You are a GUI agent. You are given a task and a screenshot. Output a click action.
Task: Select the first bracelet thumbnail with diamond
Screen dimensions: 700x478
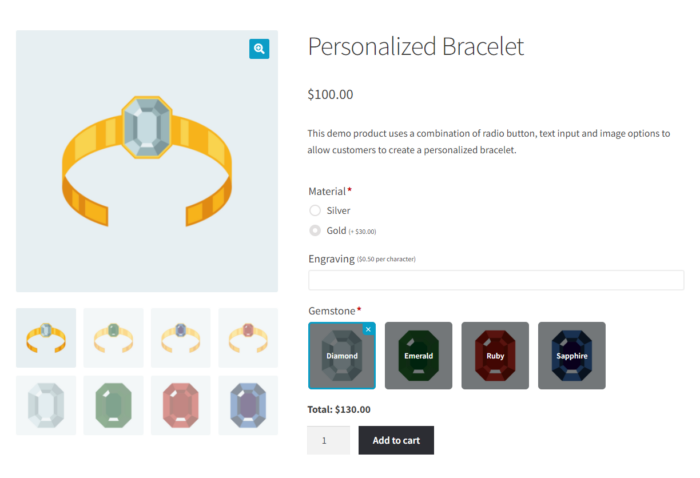tap(46, 338)
